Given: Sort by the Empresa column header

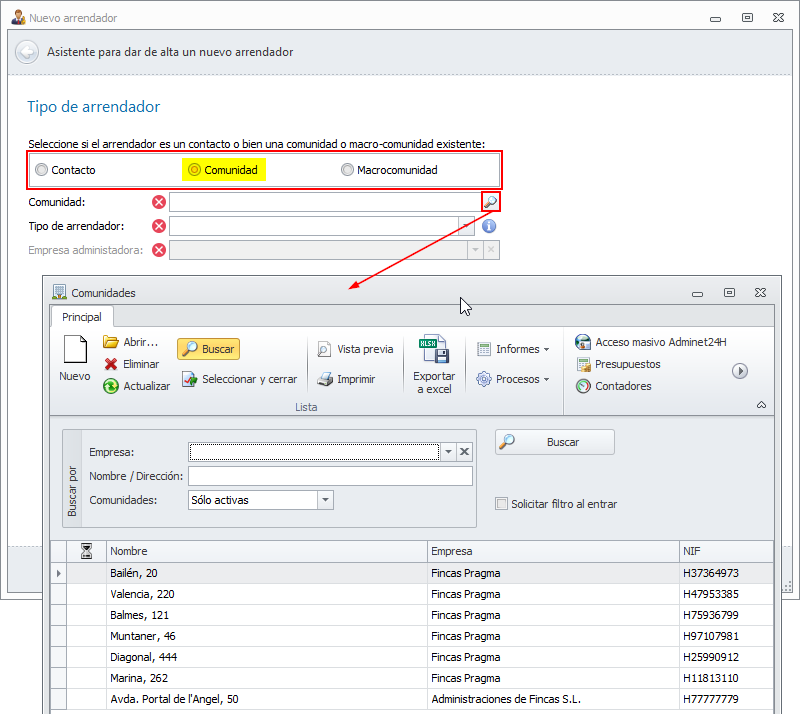Looking at the screenshot, I should coord(553,551).
